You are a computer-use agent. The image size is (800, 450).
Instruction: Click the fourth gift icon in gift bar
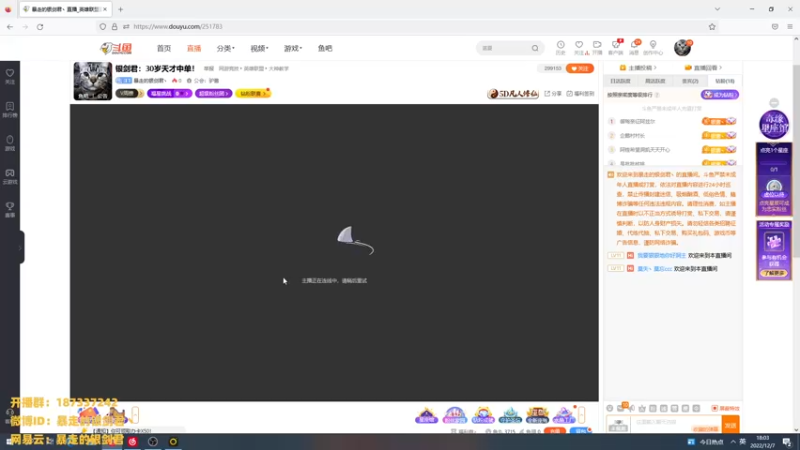tap(510, 415)
